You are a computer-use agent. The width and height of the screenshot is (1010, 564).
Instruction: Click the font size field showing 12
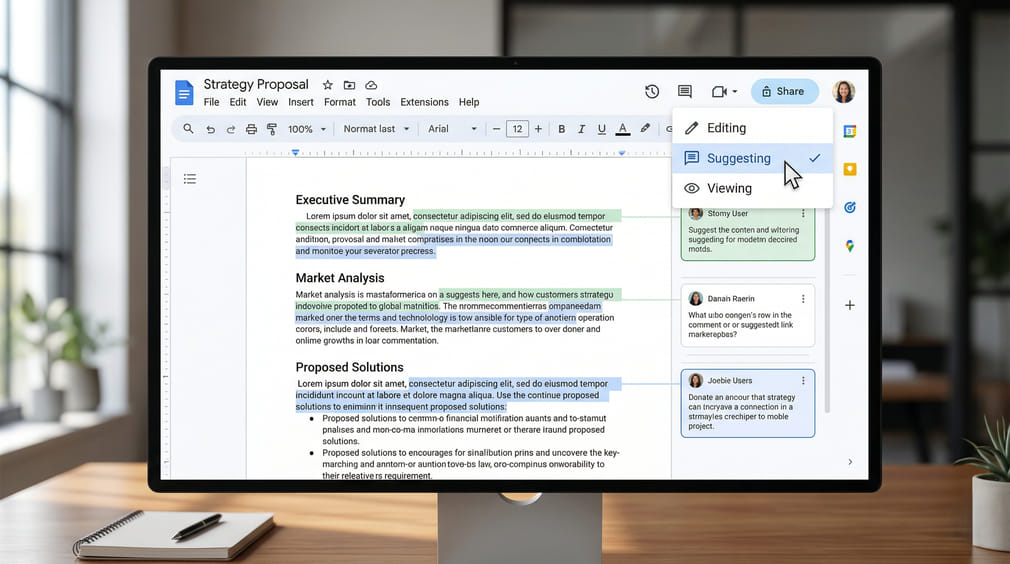517,129
